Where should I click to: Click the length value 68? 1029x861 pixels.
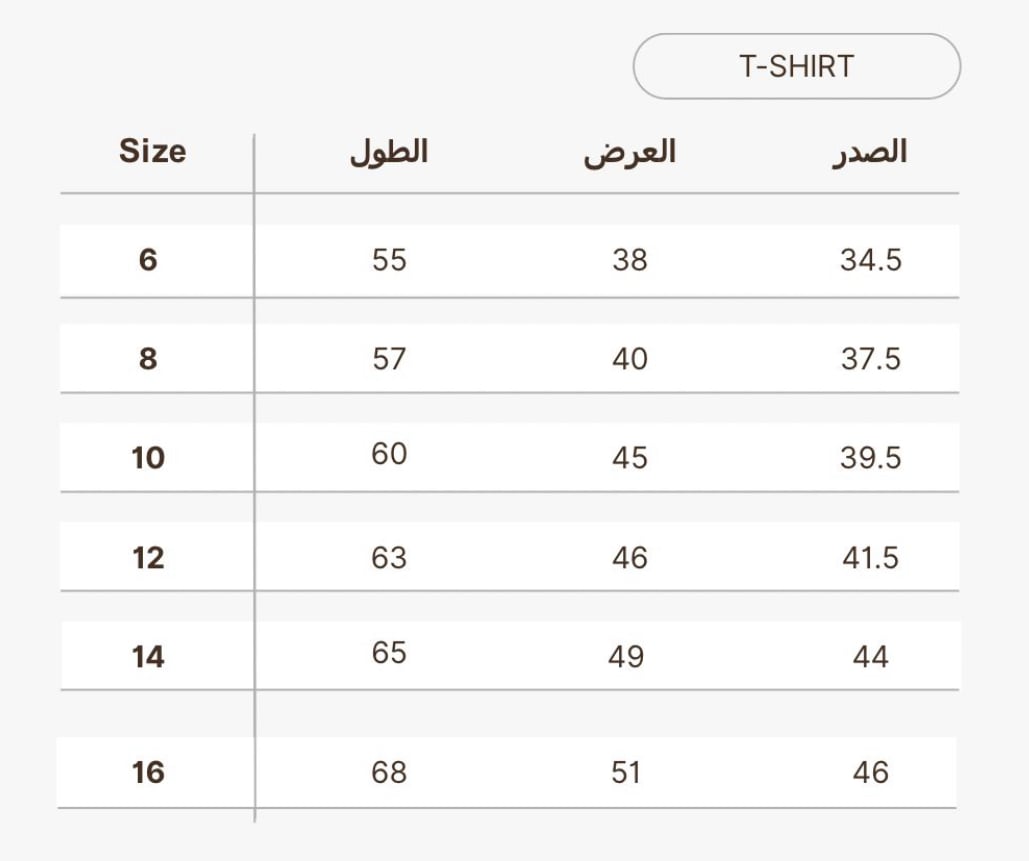pos(389,772)
